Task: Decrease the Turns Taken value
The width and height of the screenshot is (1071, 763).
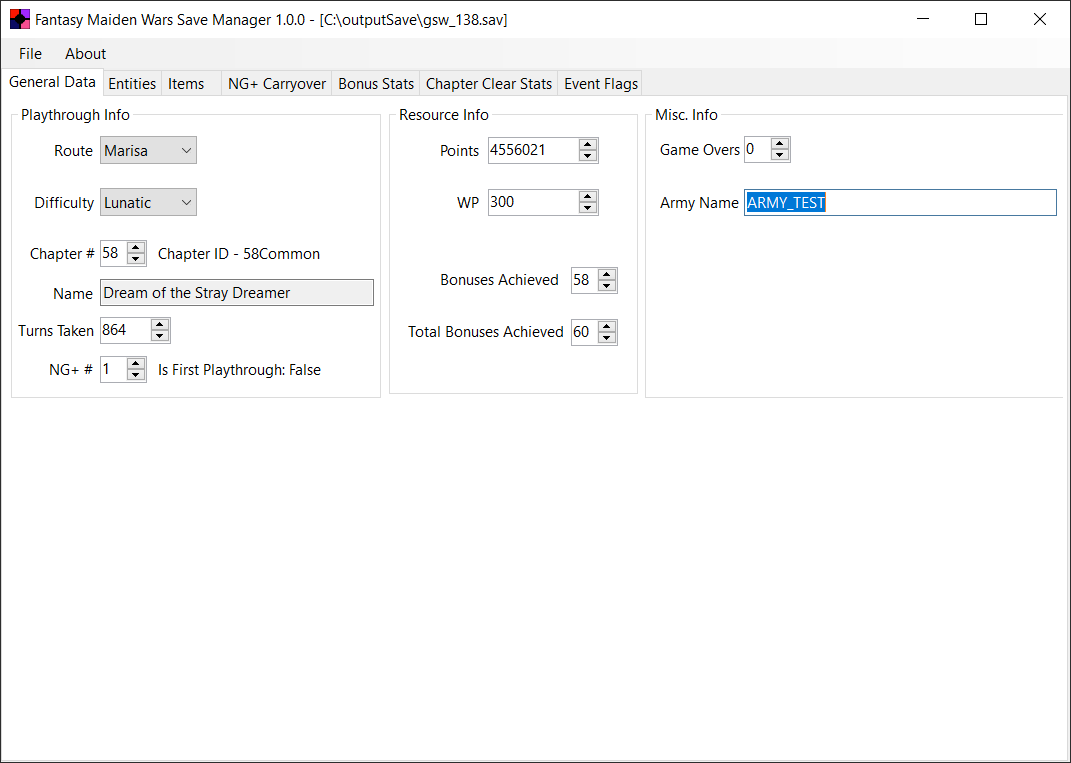Action: 160,336
